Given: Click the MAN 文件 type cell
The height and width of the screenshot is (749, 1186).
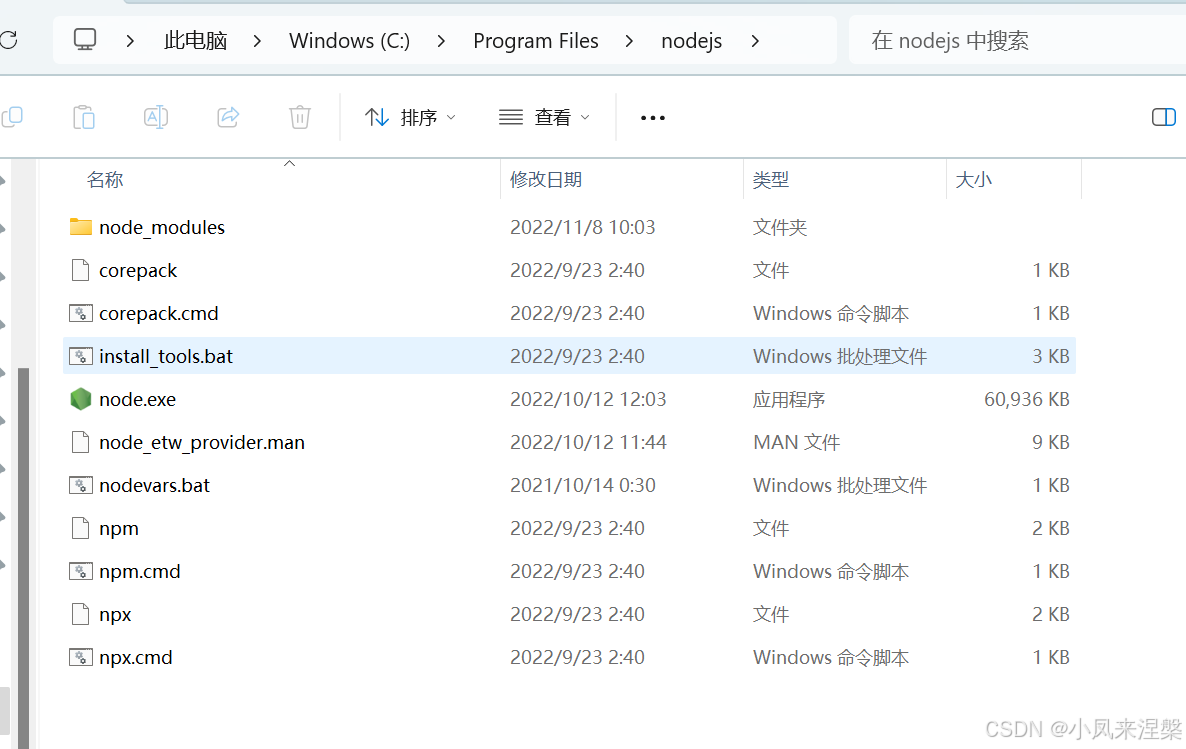Looking at the screenshot, I should point(796,442).
